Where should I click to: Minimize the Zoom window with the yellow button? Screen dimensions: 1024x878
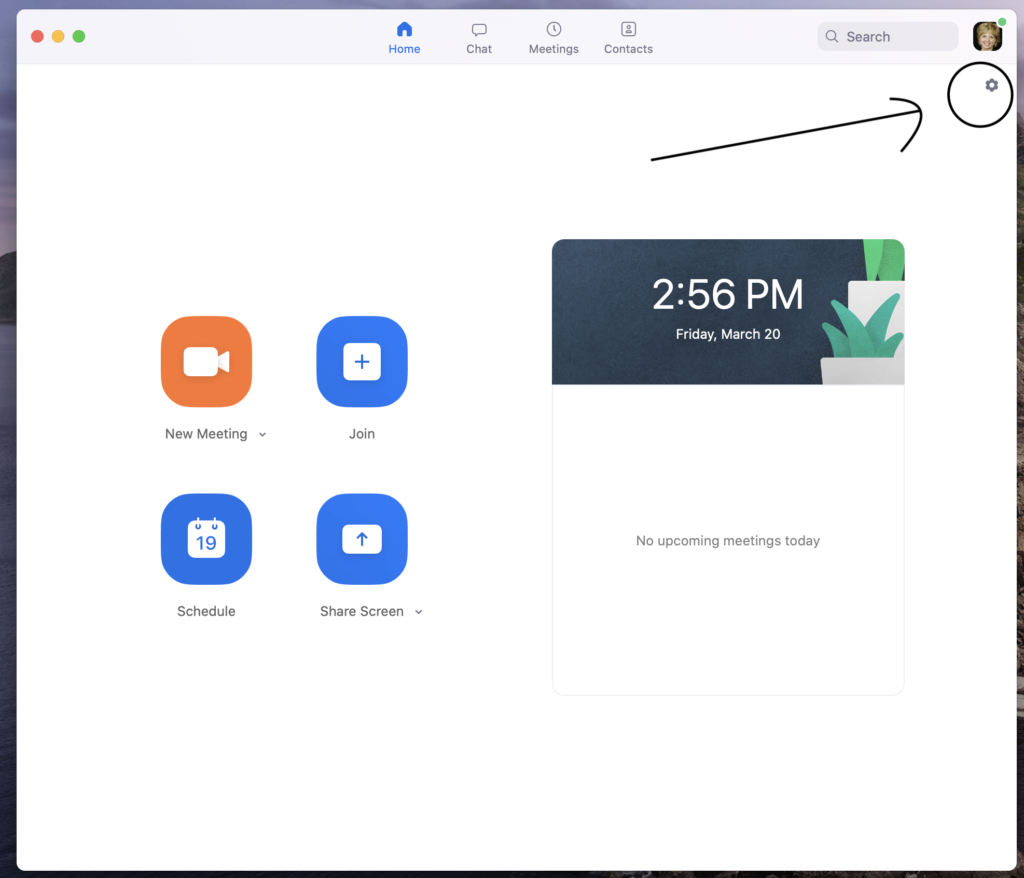tap(58, 37)
